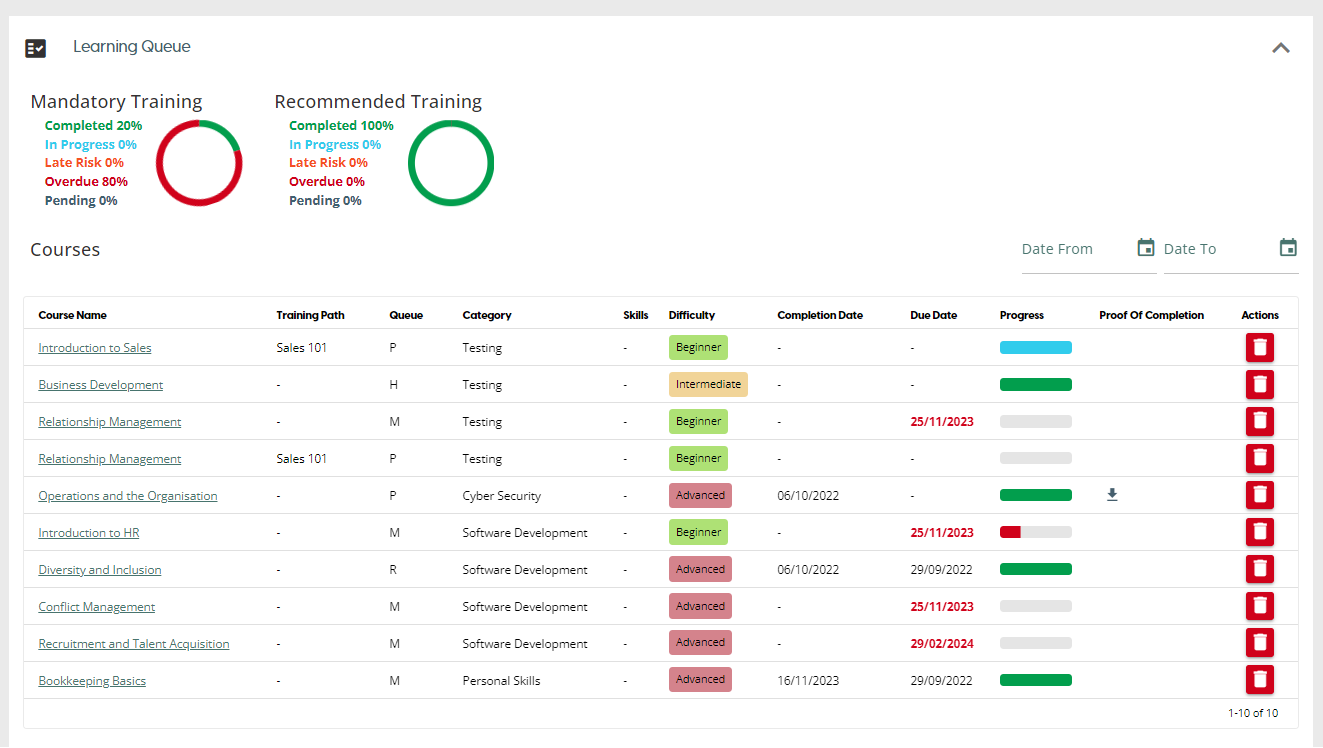
Task: Sort courses by Difficulty column header
Action: click(x=692, y=315)
